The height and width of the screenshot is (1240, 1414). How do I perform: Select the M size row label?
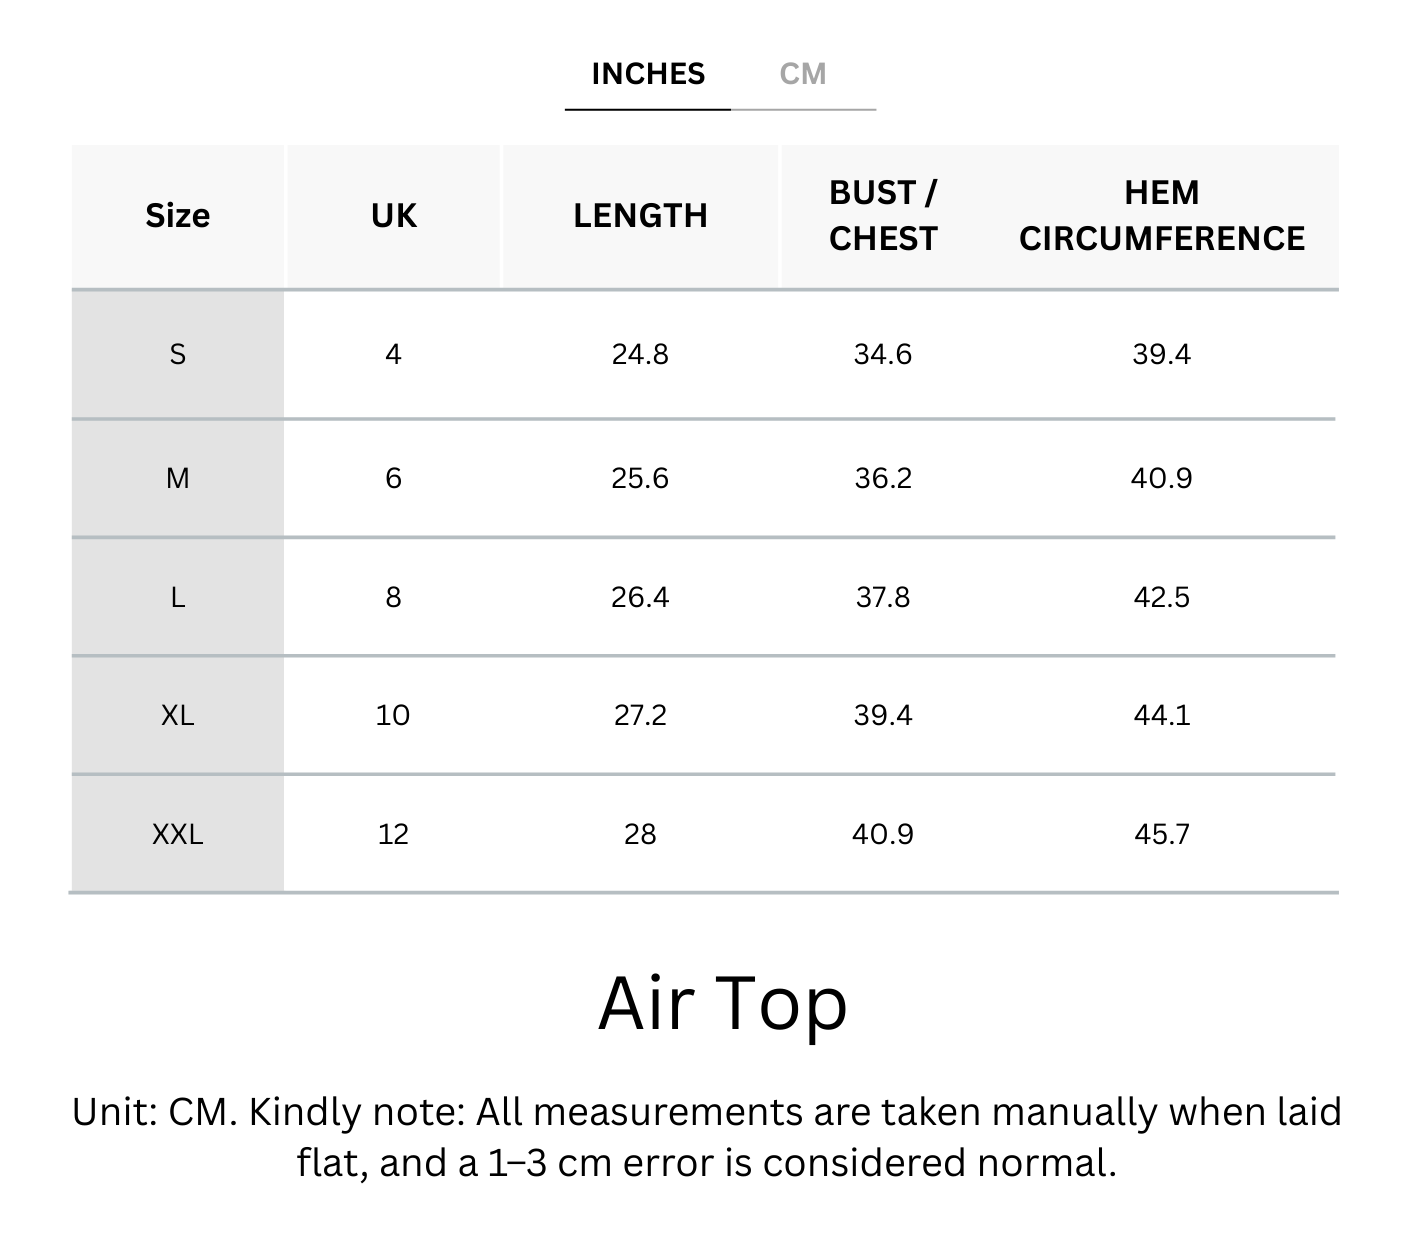(x=178, y=479)
